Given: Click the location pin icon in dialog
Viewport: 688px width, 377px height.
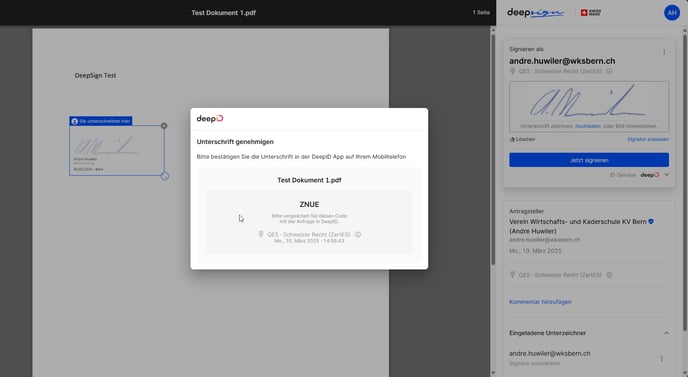Looking at the screenshot, I should click(x=261, y=234).
